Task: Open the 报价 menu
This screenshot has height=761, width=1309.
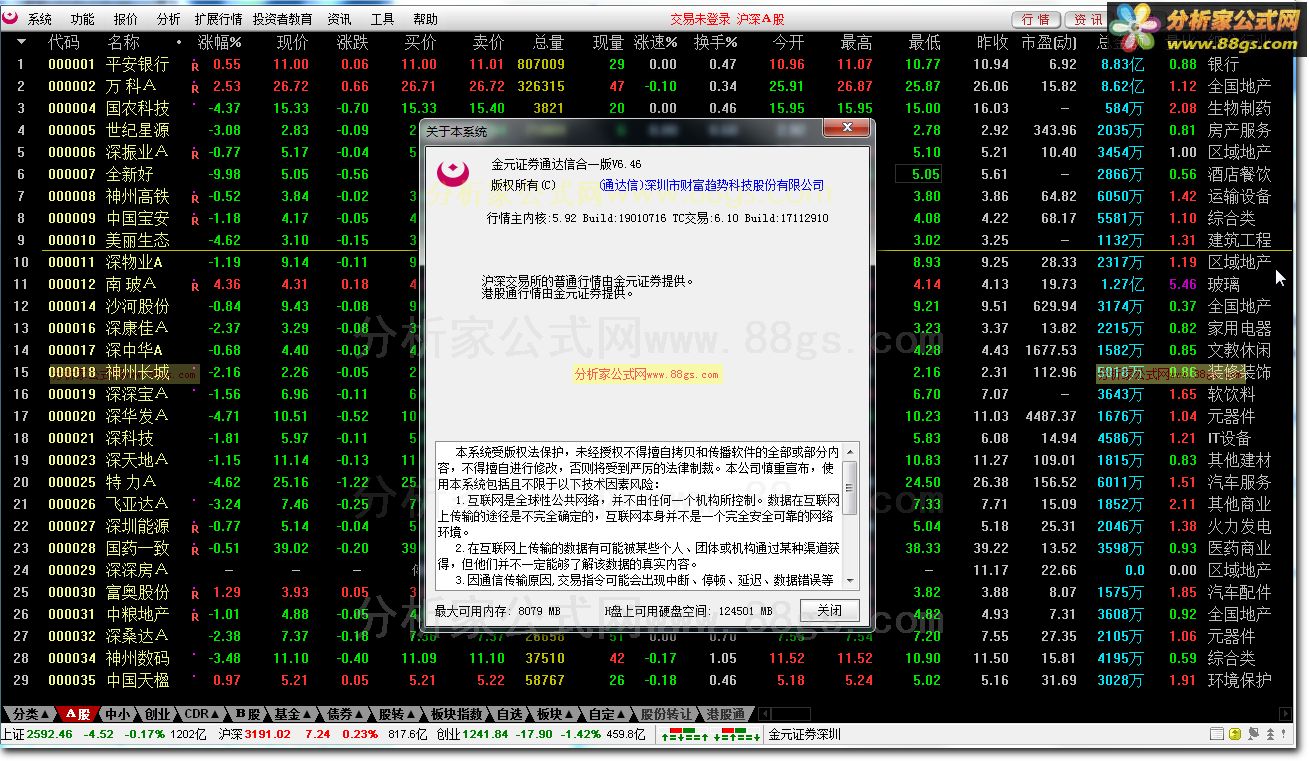Action: coord(126,19)
